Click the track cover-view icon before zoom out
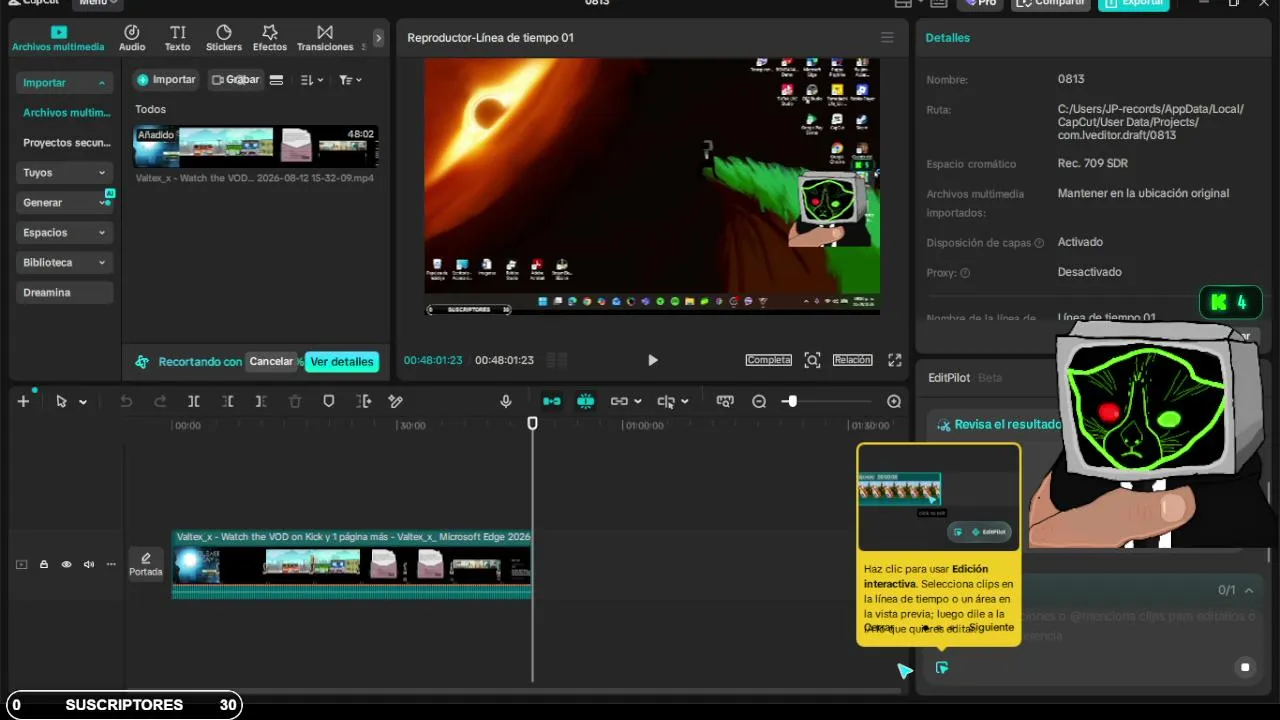 click(725, 401)
